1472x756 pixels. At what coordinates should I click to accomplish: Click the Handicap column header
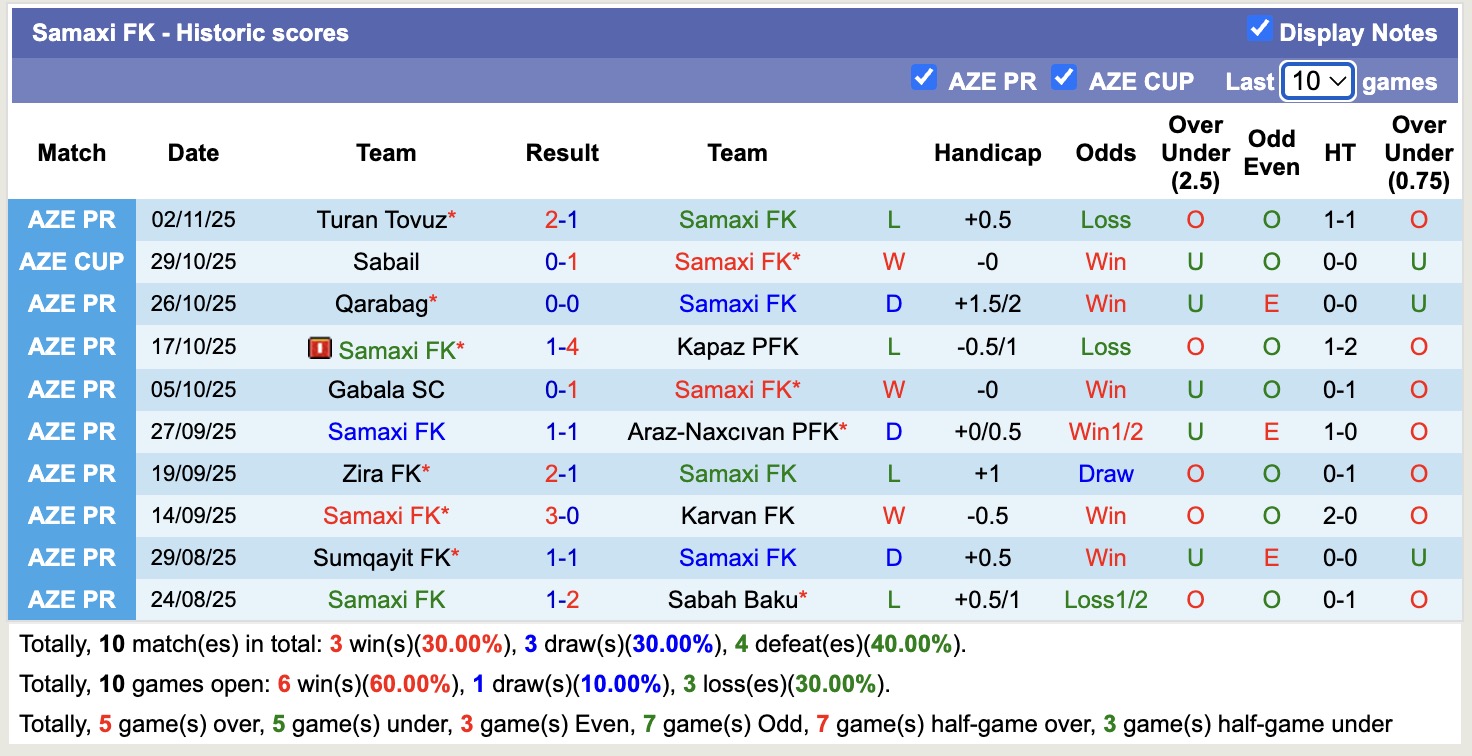987,153
